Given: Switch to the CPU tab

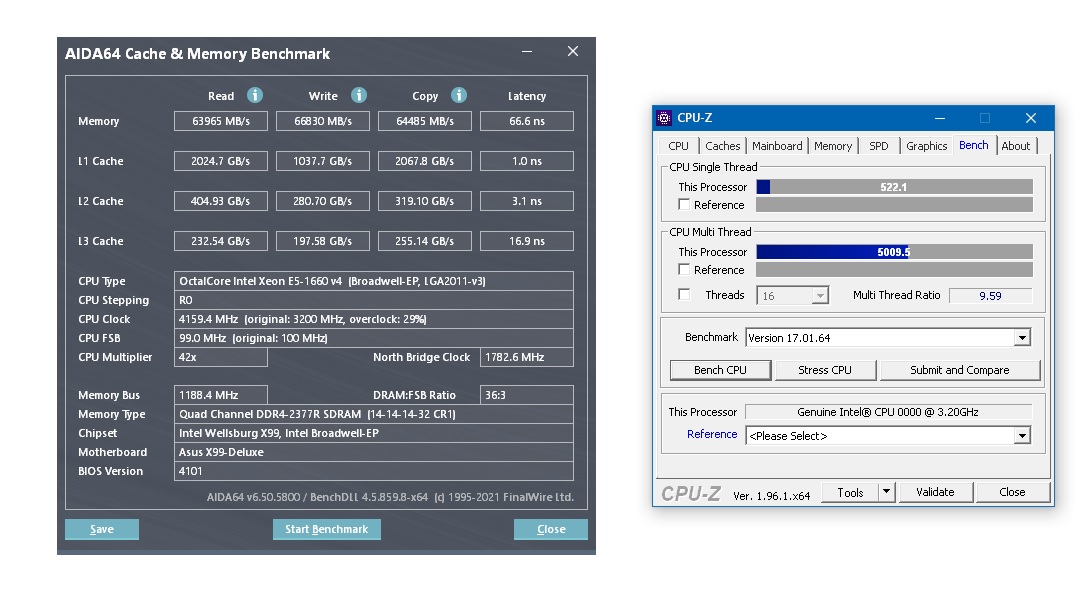Looking at the screenshot, I should click(x=678, y=146).
